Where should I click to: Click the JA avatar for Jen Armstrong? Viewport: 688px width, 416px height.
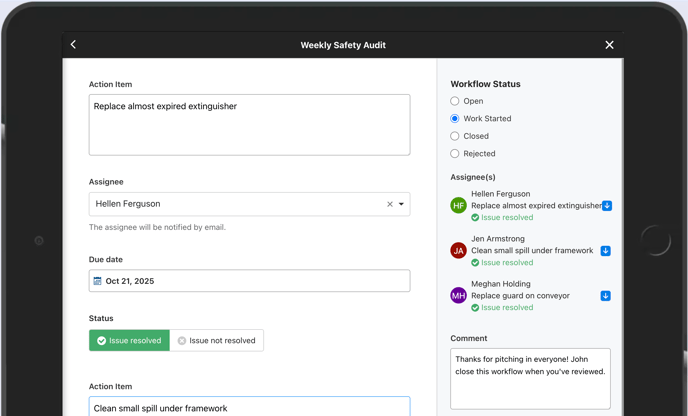[458, 251]
